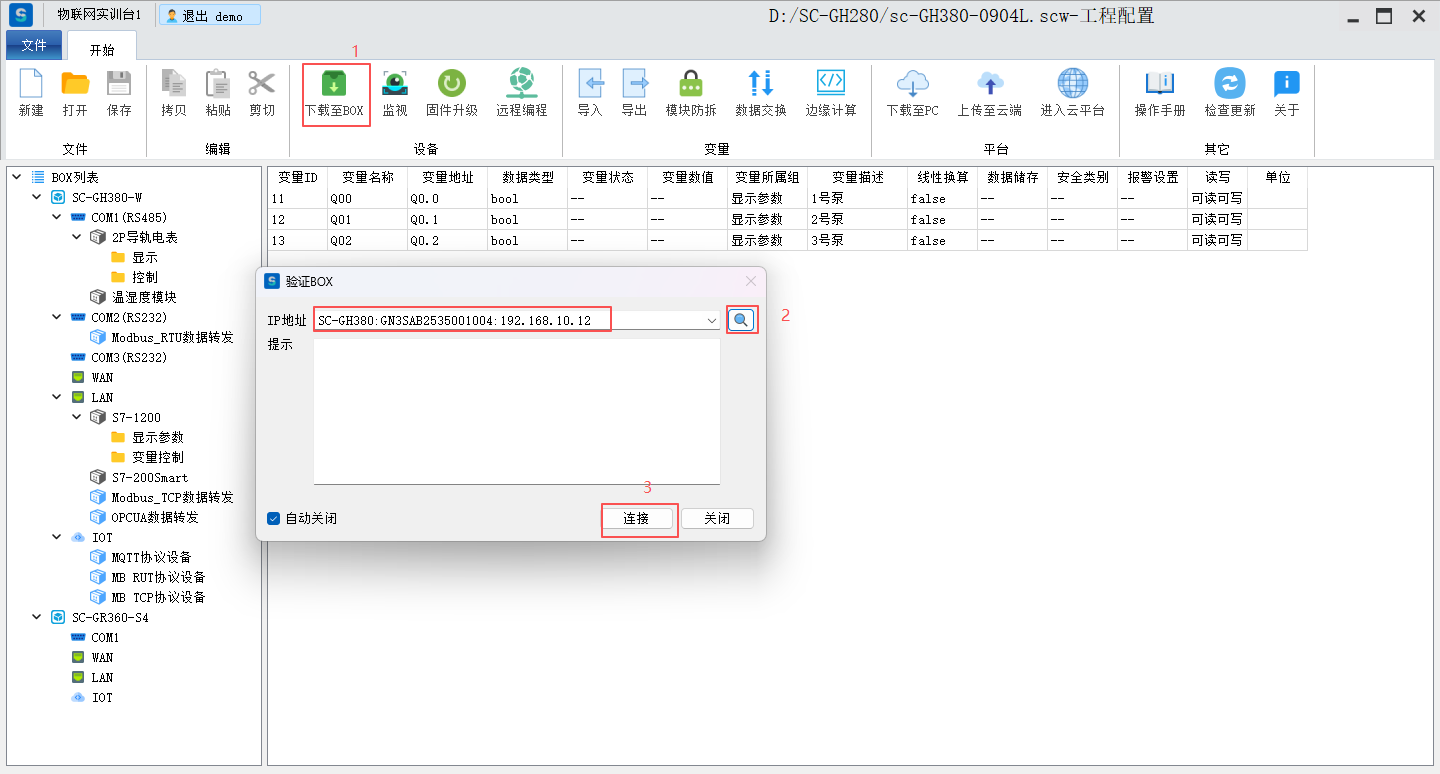Select the 温湿度模块 tree item
Screen dimensions: 1440x774
144,298
